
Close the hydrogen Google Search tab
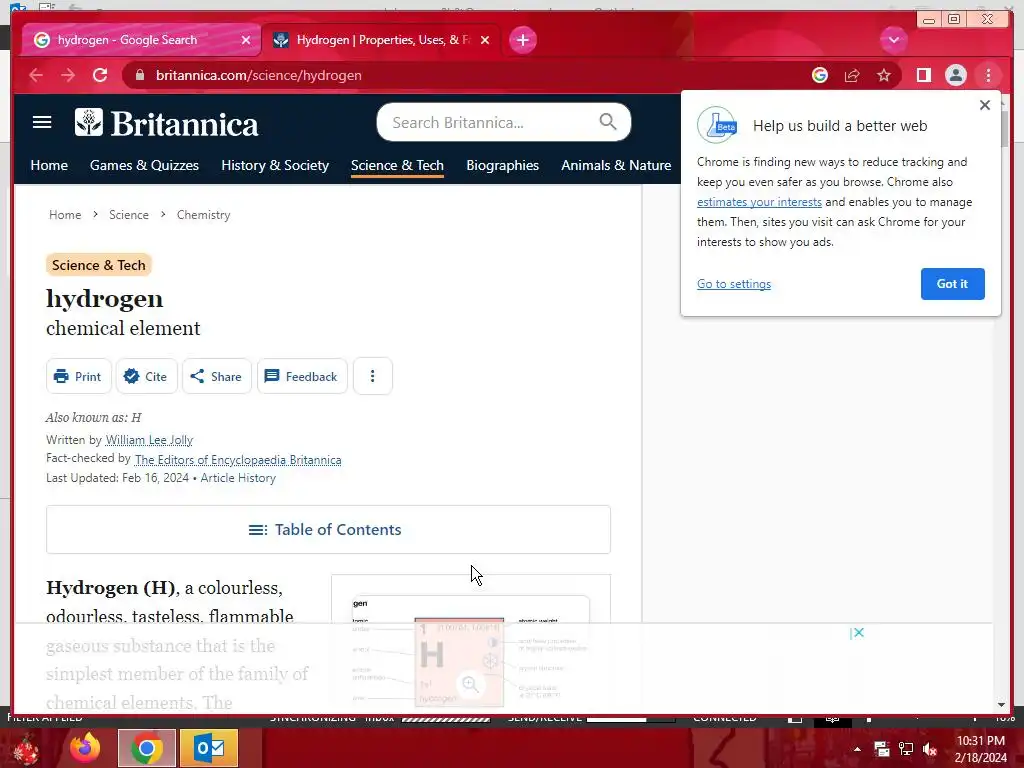[x=246, y=40]
